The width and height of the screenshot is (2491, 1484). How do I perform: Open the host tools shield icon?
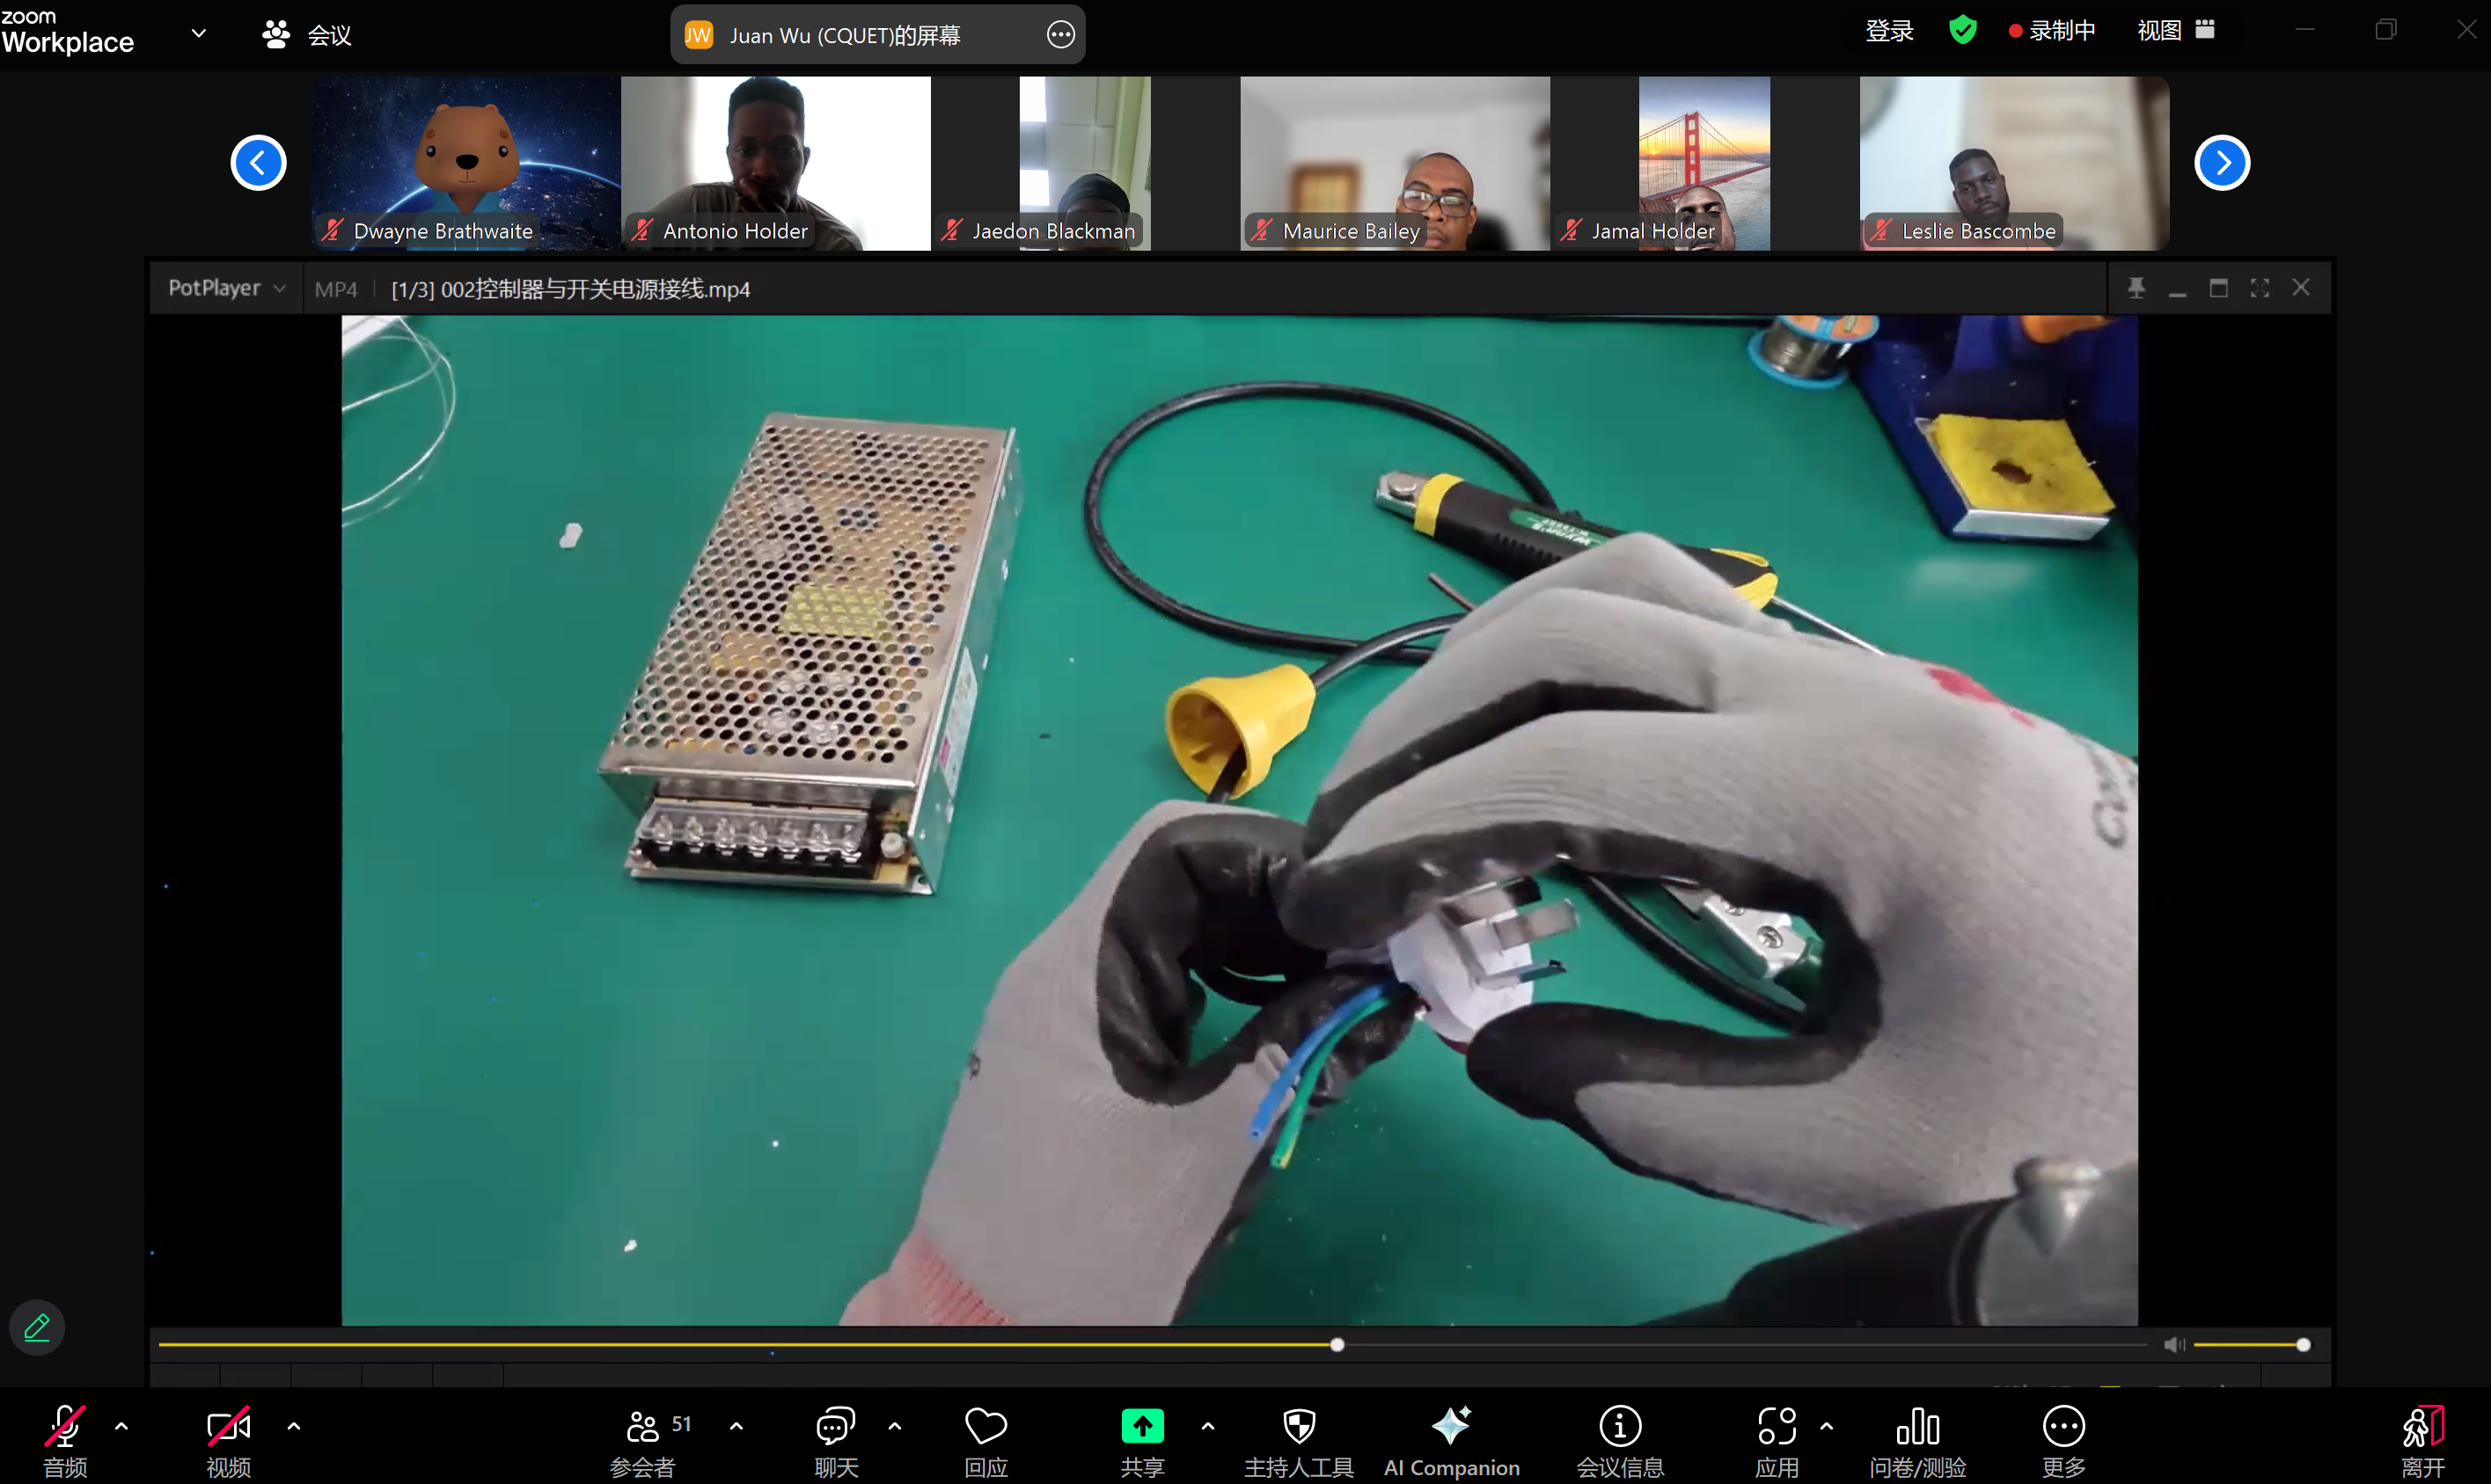pyautogui.click(x=1298, y=1426)
